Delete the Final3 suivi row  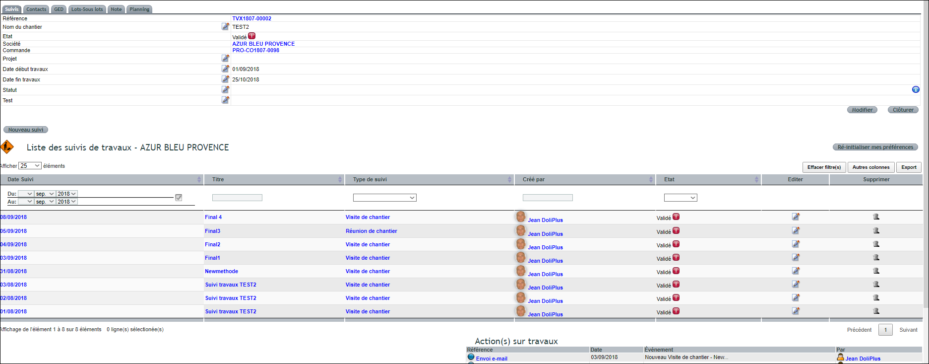(x=876, y=231)
